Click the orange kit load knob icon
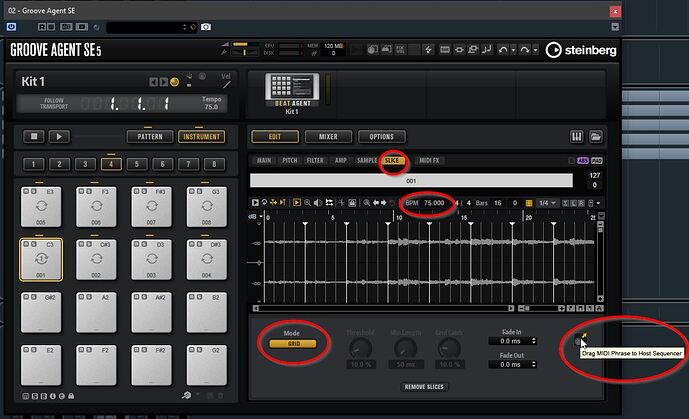Image resolution: width=689 pixels, height=419 pixels. 174,82
